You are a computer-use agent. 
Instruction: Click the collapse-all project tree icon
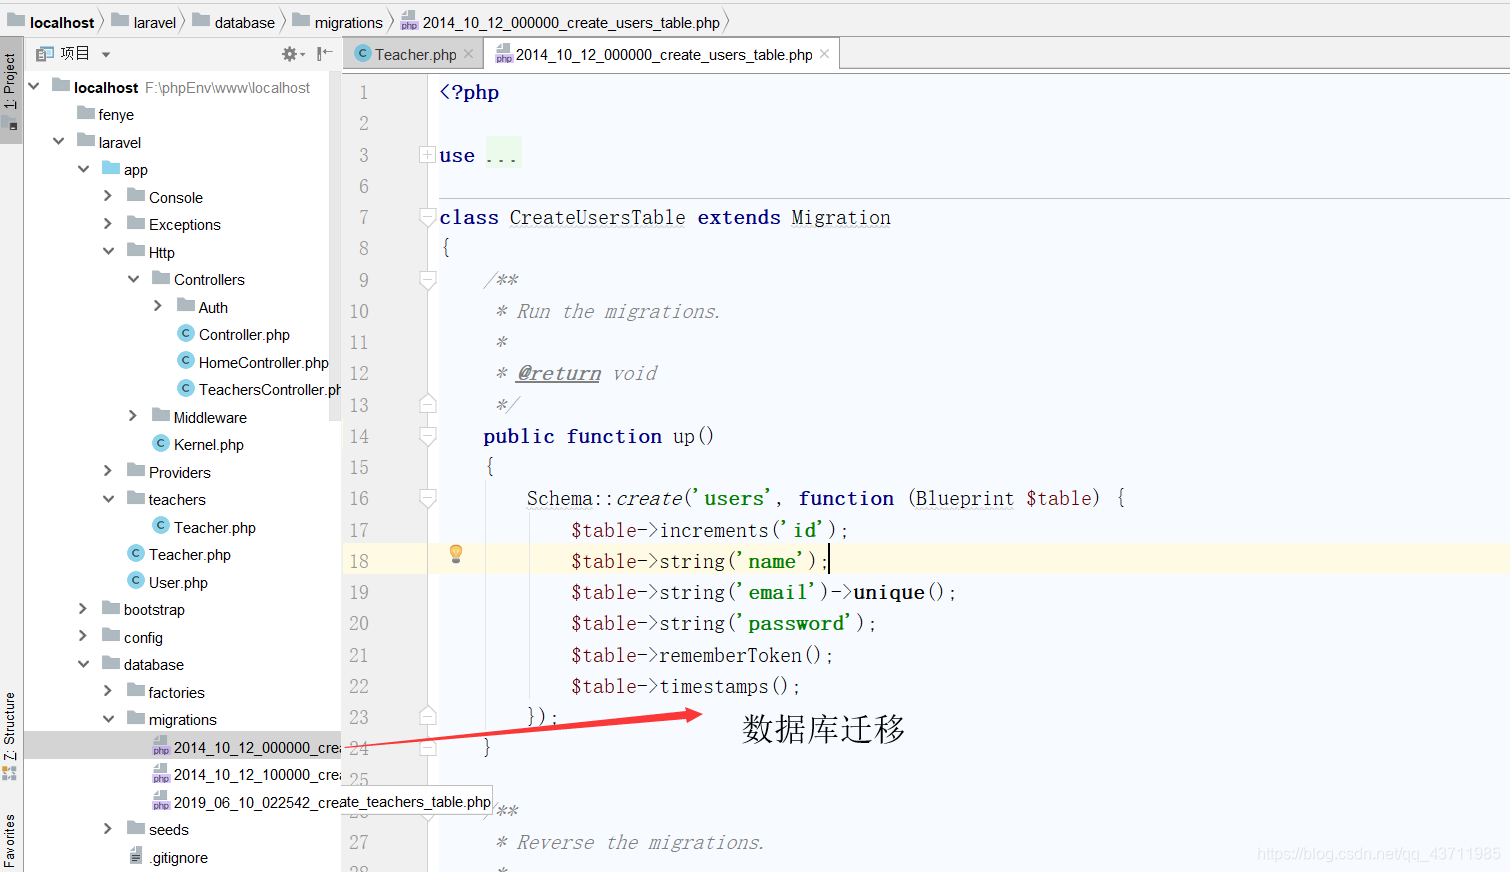(x=324, y=54)
